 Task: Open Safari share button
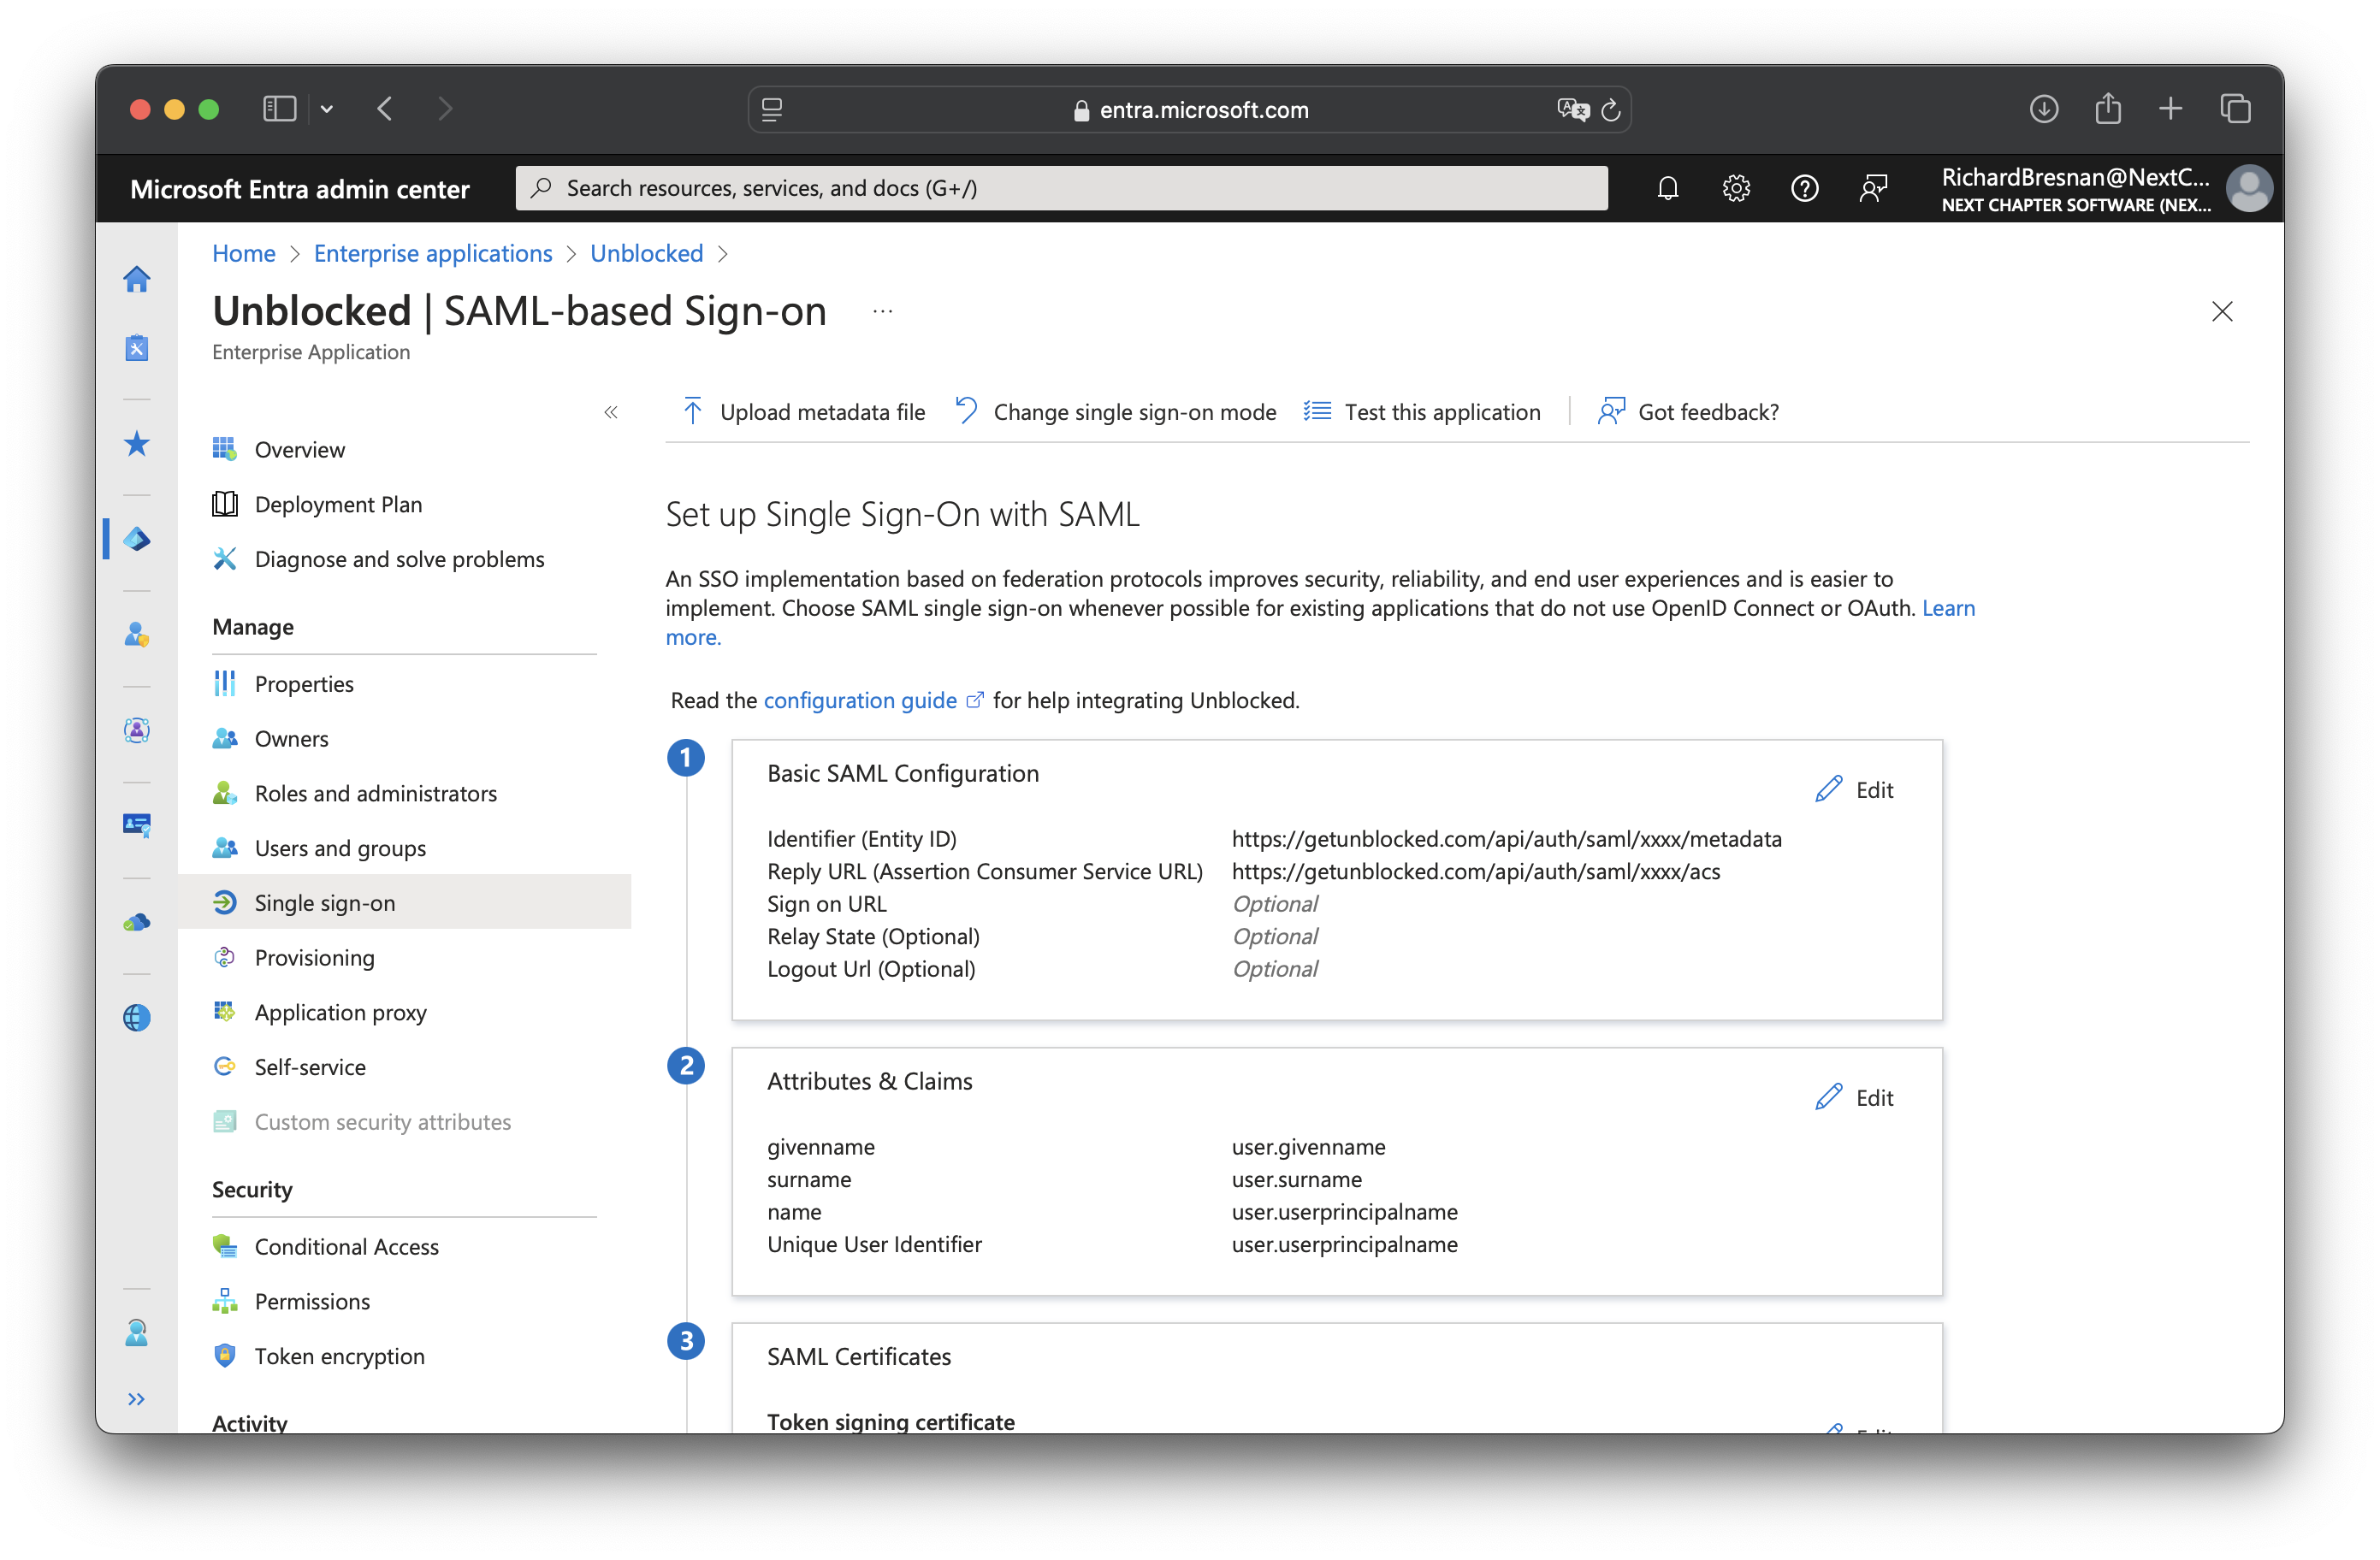tap(2108, 108)
